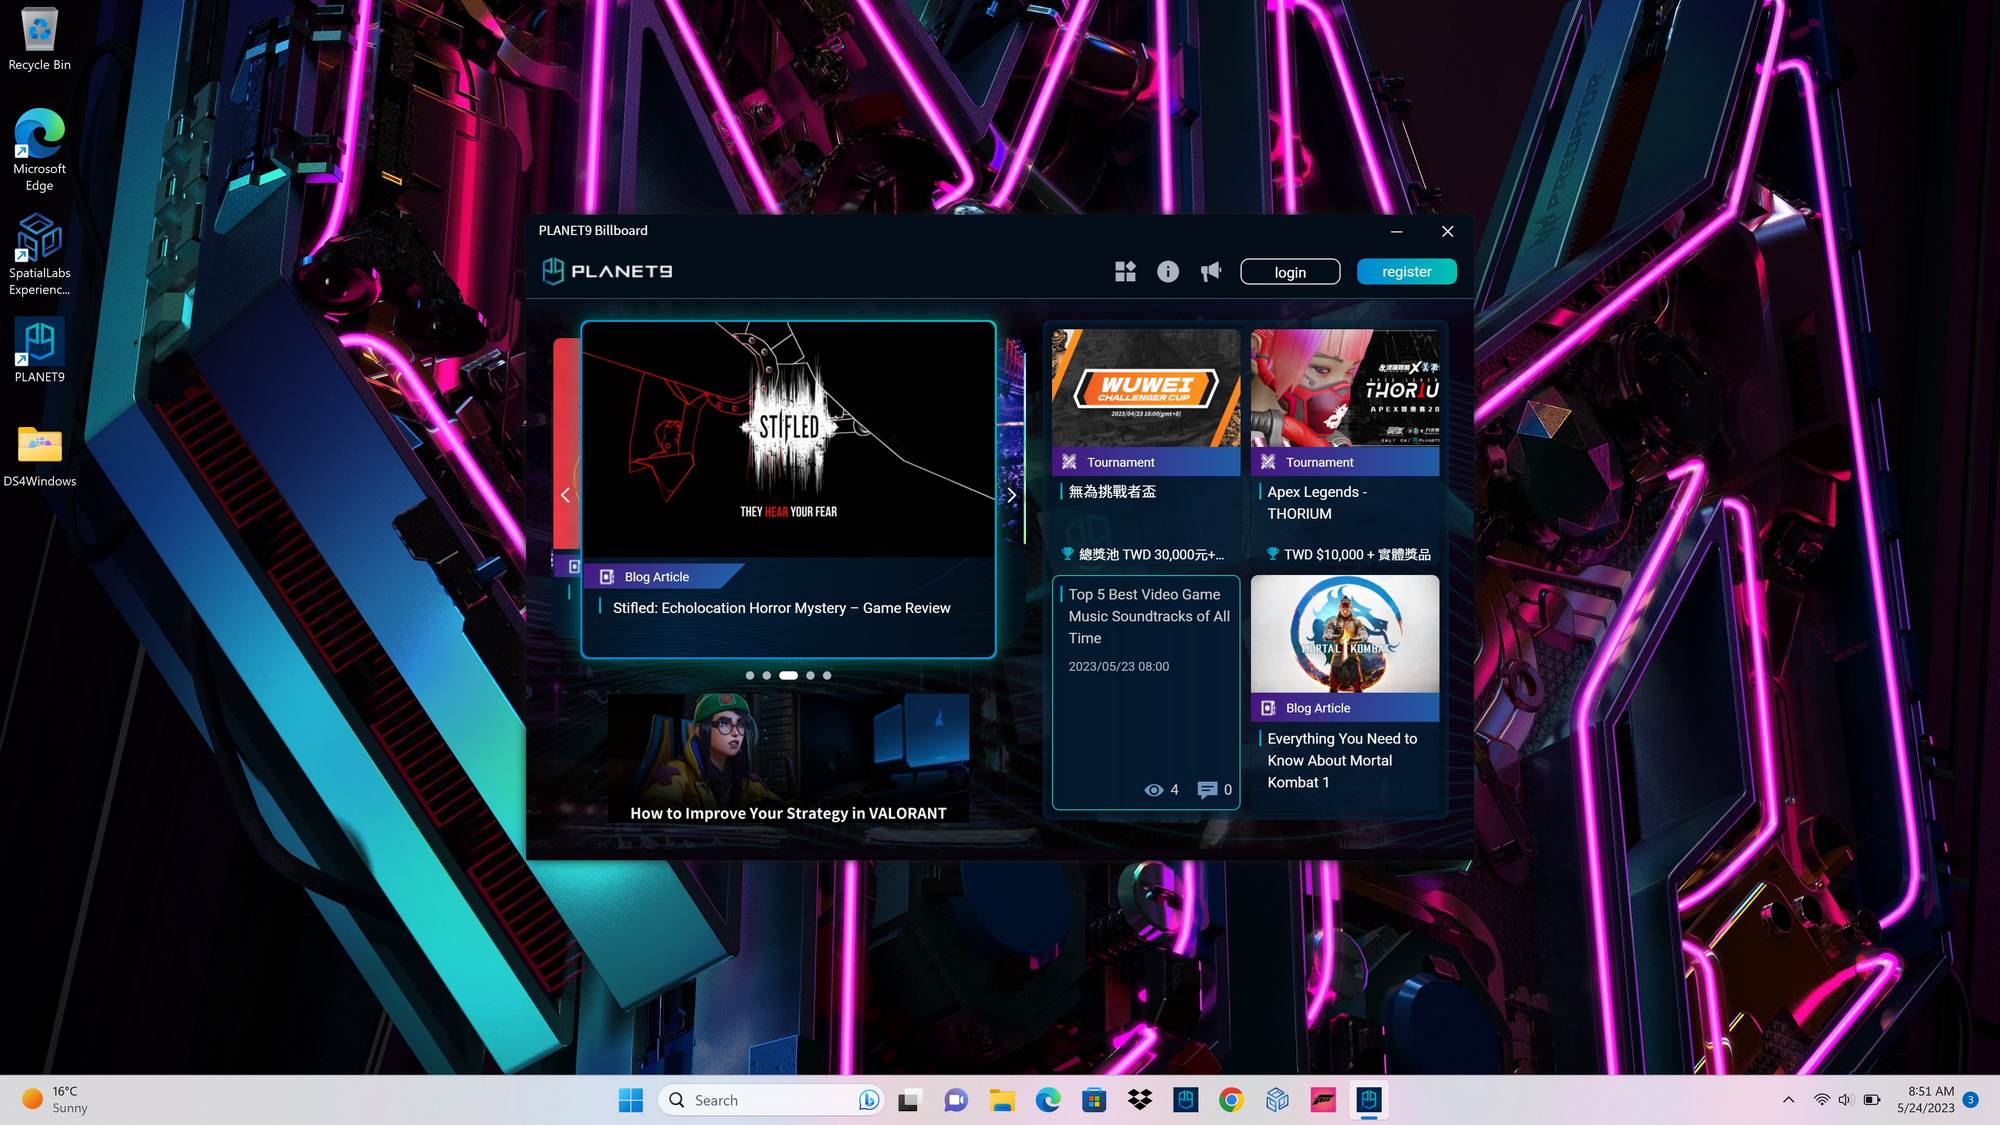
Task: Go to previous carousel slide arrow
Action: (x=565, y=495)
